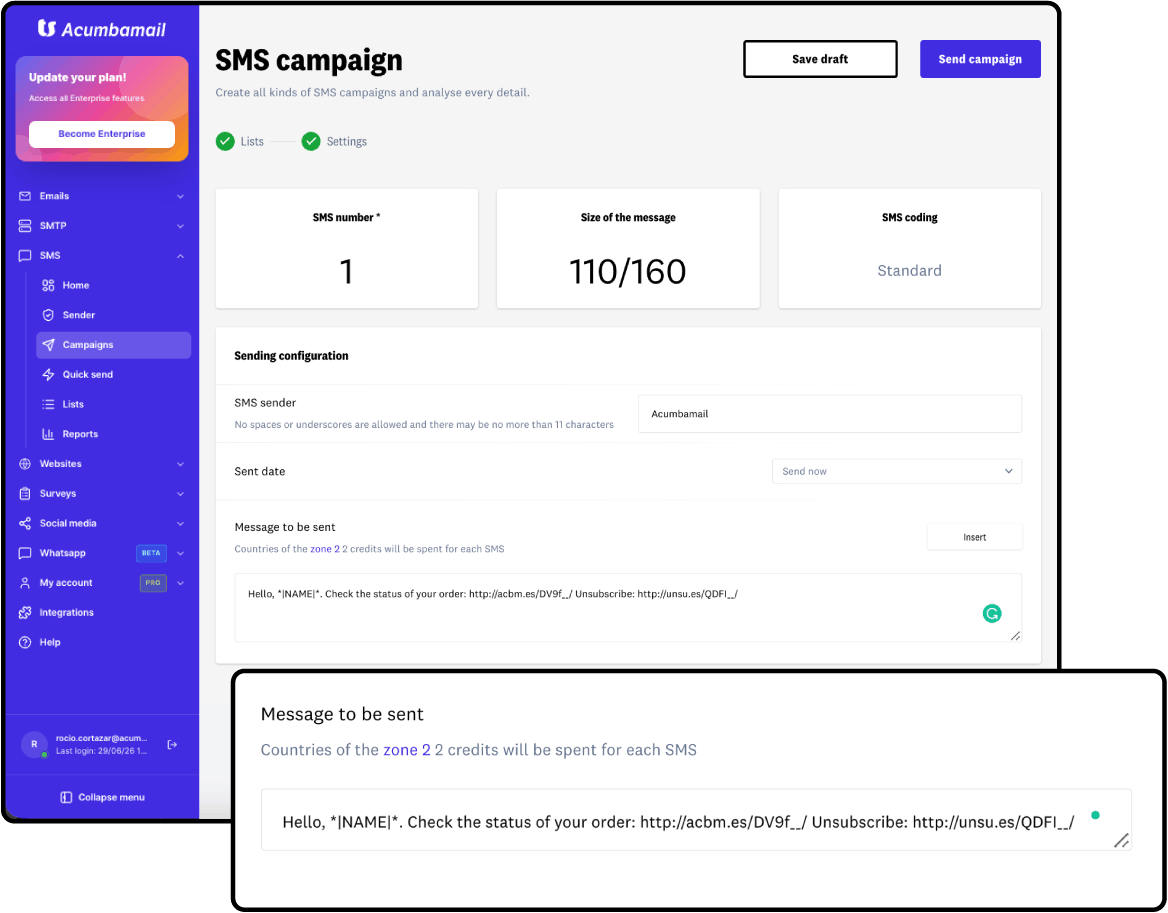Click the Surveys clipboard icon
This screenshot has width=1168, height=913.
pos(25,494)
